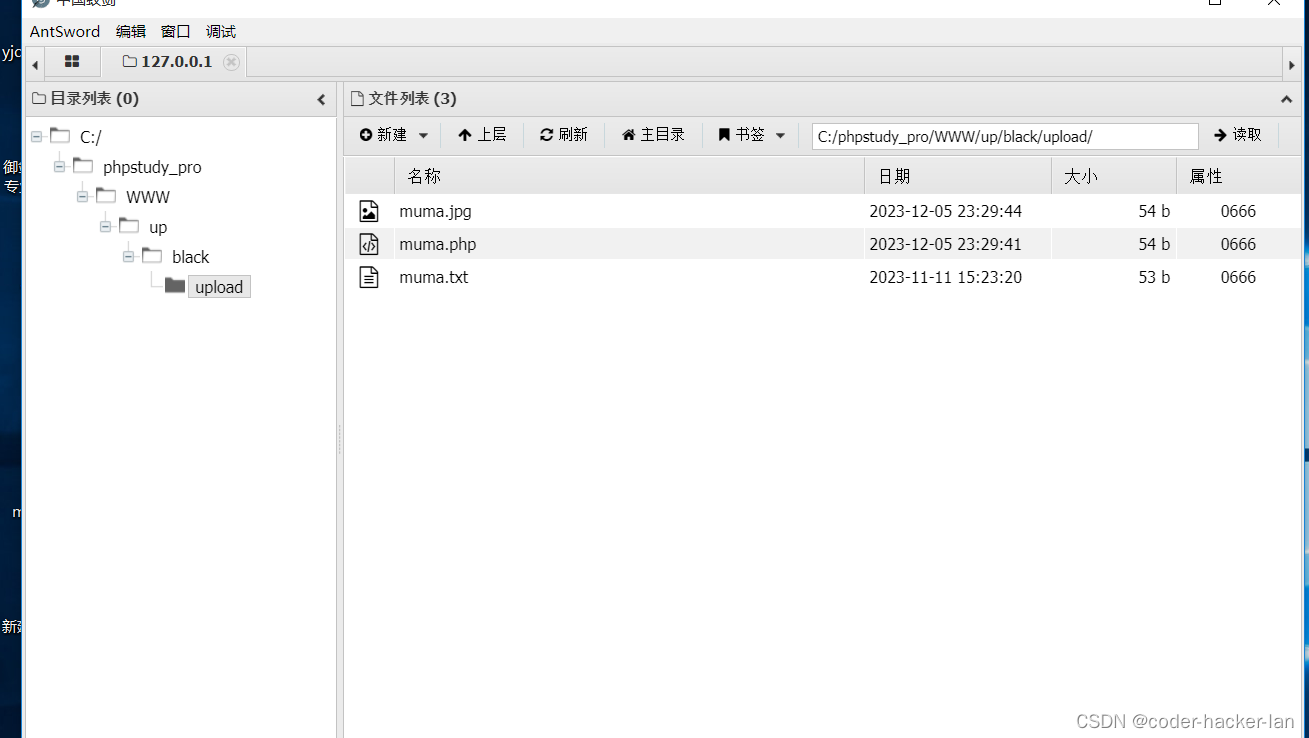The image size is (1309, 738).
Task: Refresh the file list with 刷新
Action: coord(564,135)
